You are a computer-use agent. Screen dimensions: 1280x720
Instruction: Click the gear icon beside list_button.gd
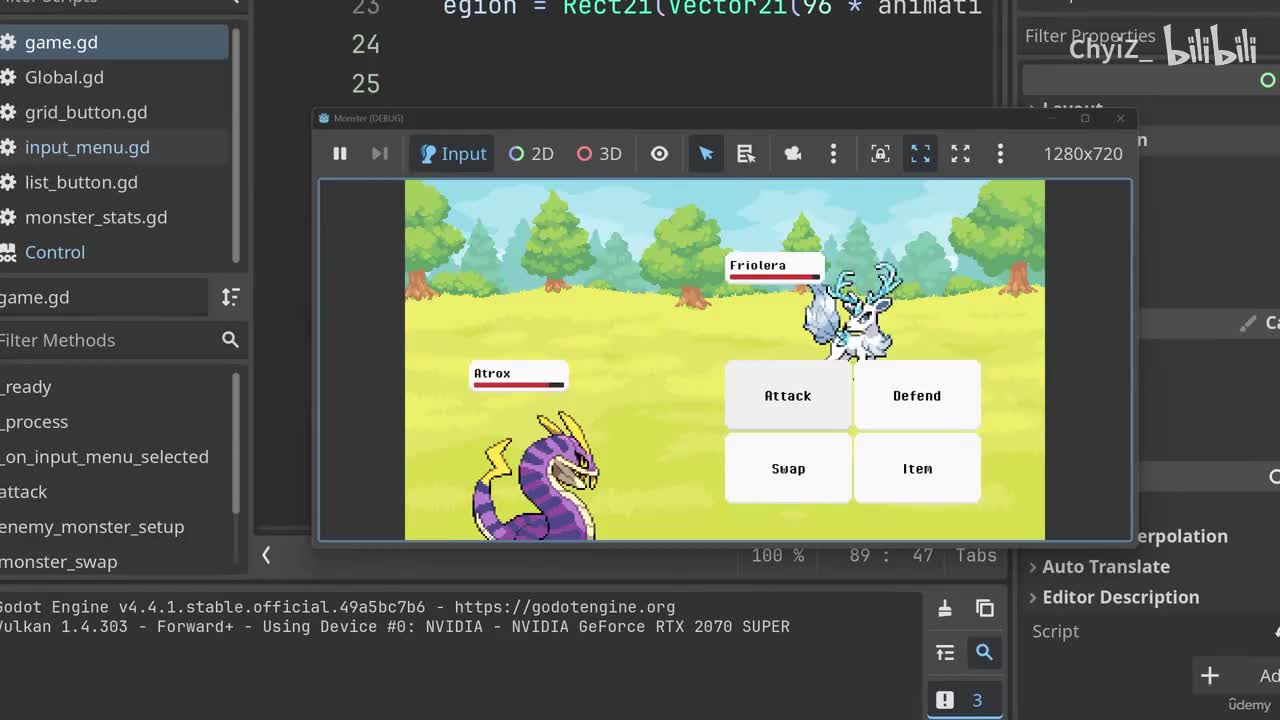8,182
